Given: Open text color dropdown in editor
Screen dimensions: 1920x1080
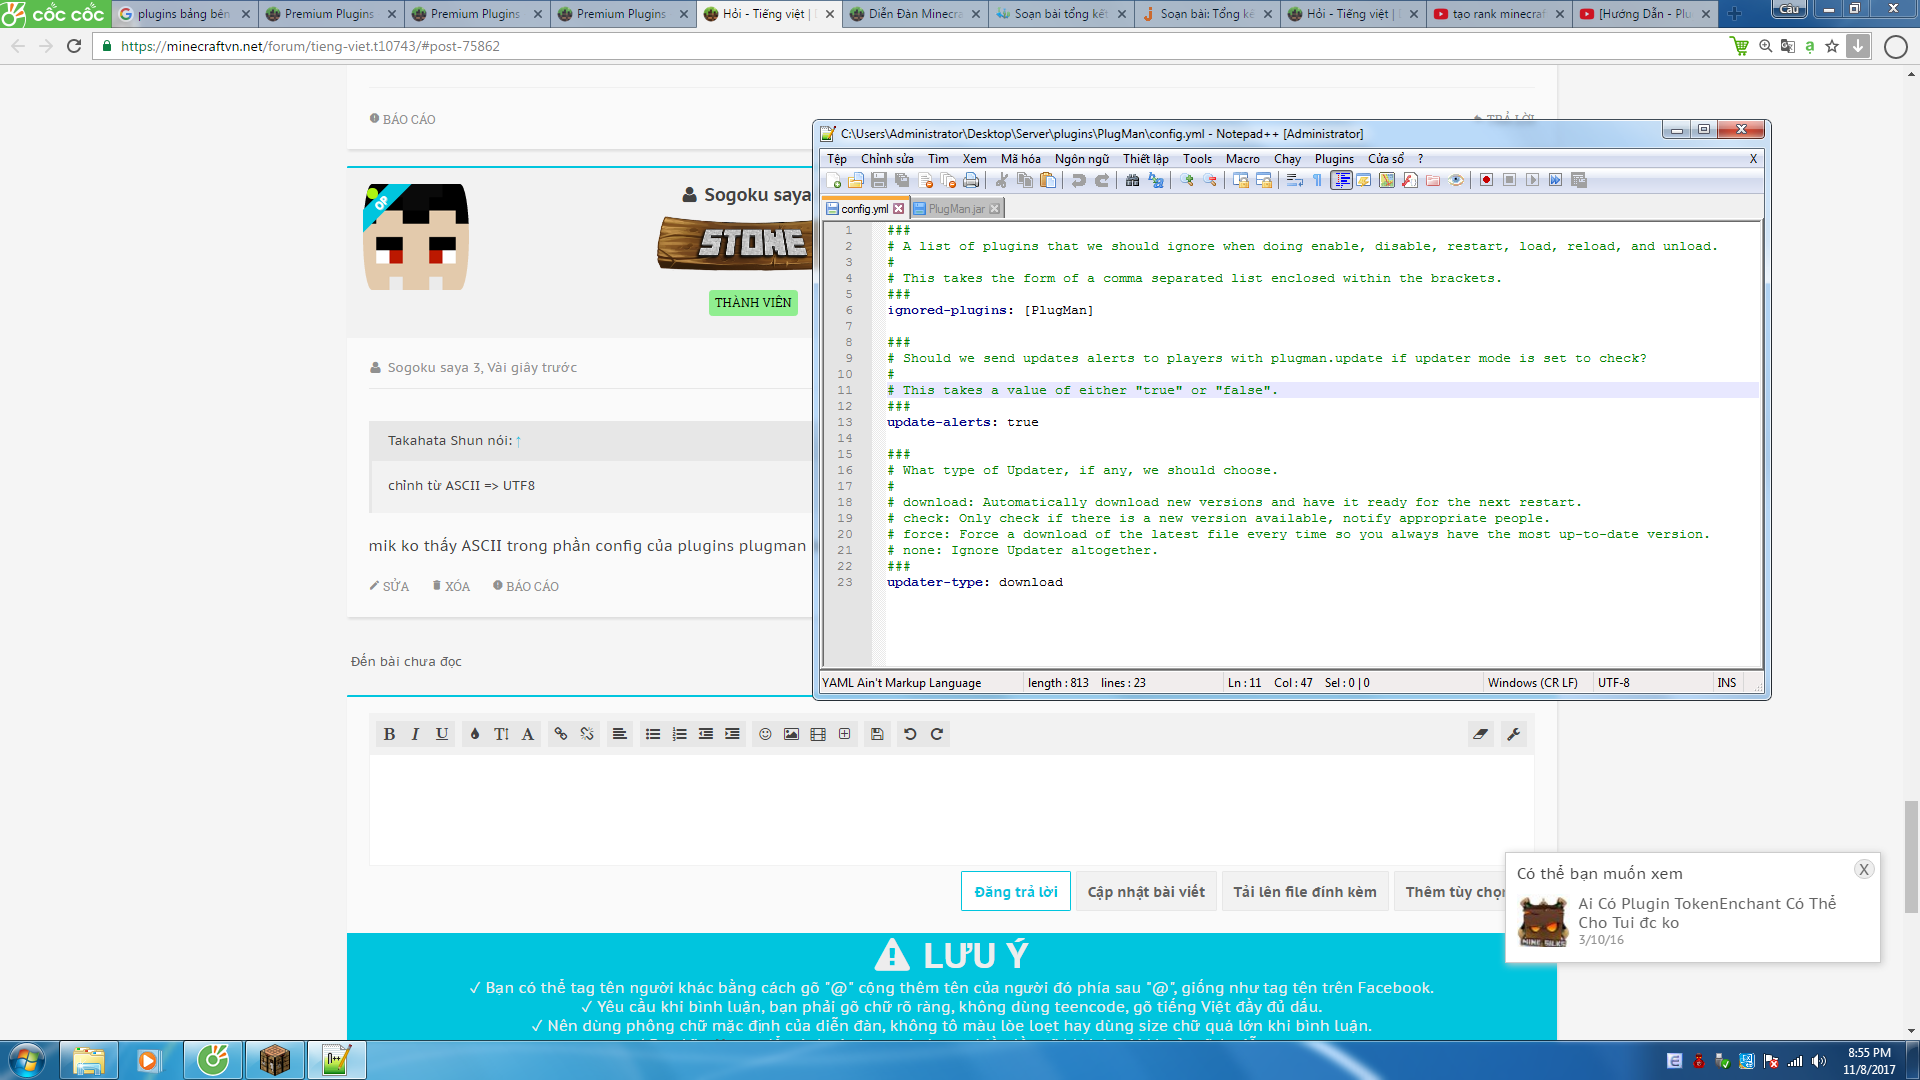Looking at the screenshot, I should pyautogui.click(x=474, y=734).
